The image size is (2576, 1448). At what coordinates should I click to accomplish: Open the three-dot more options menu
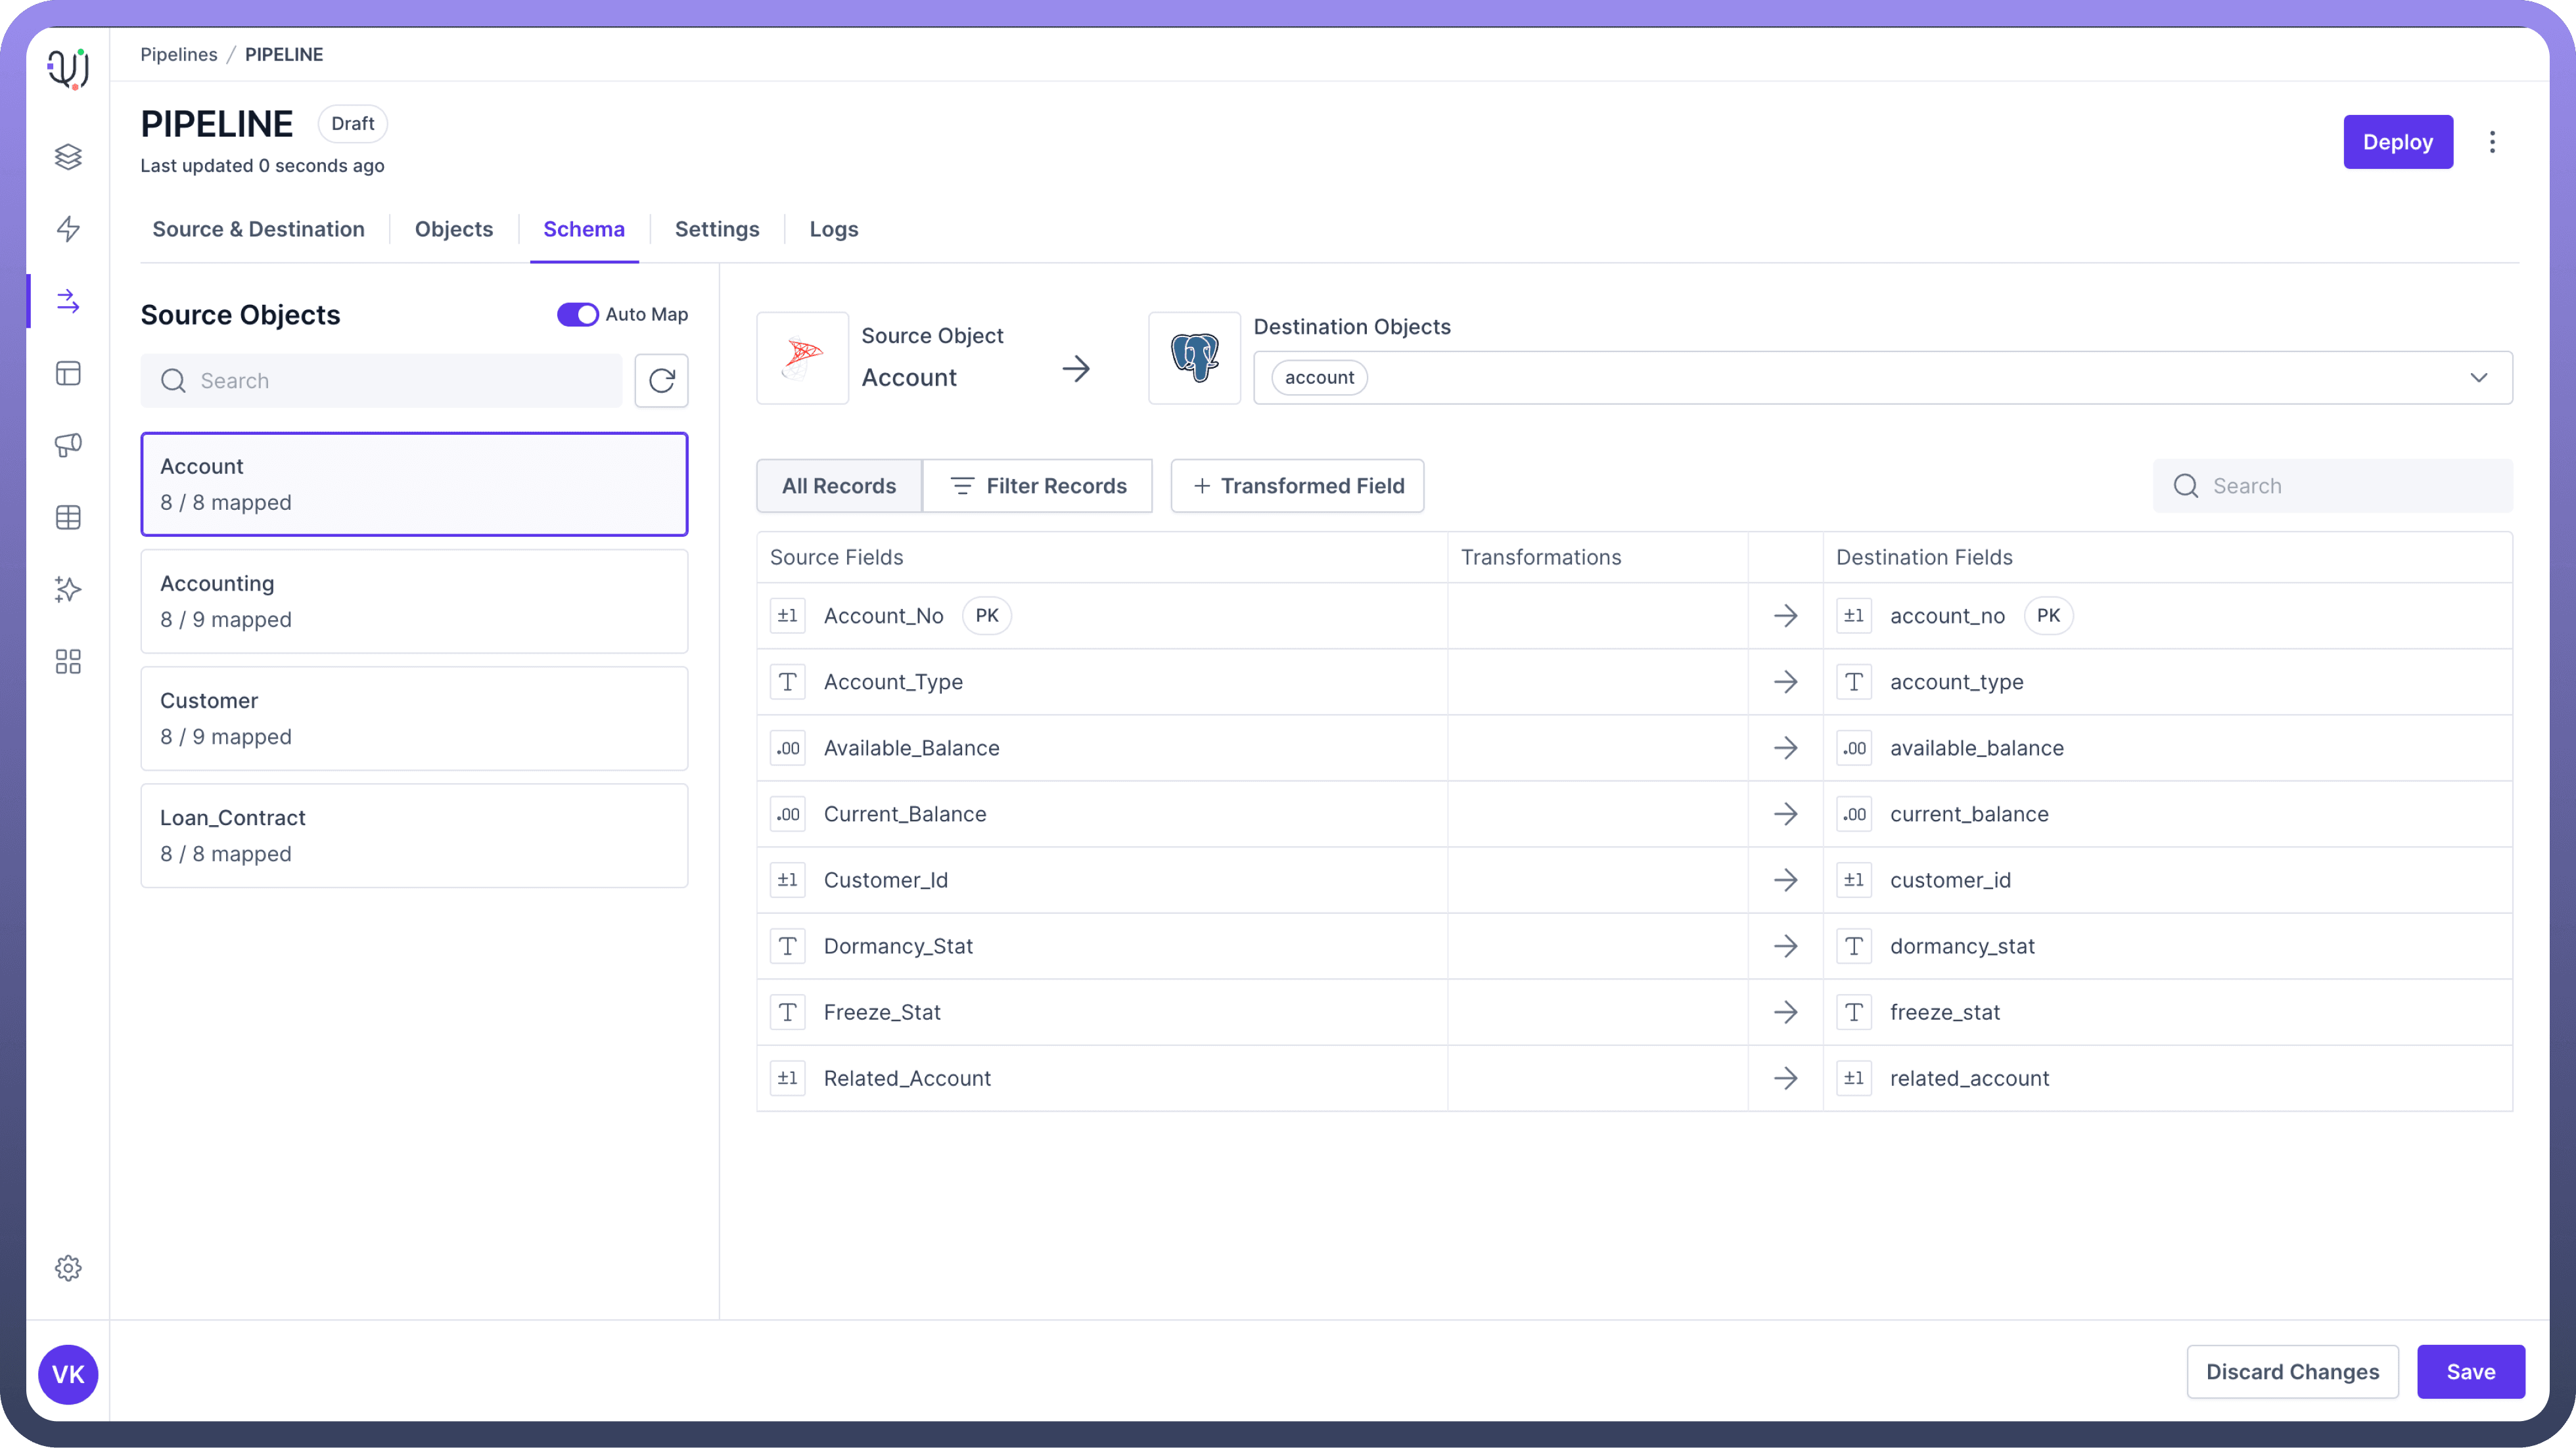[2492, 142]
